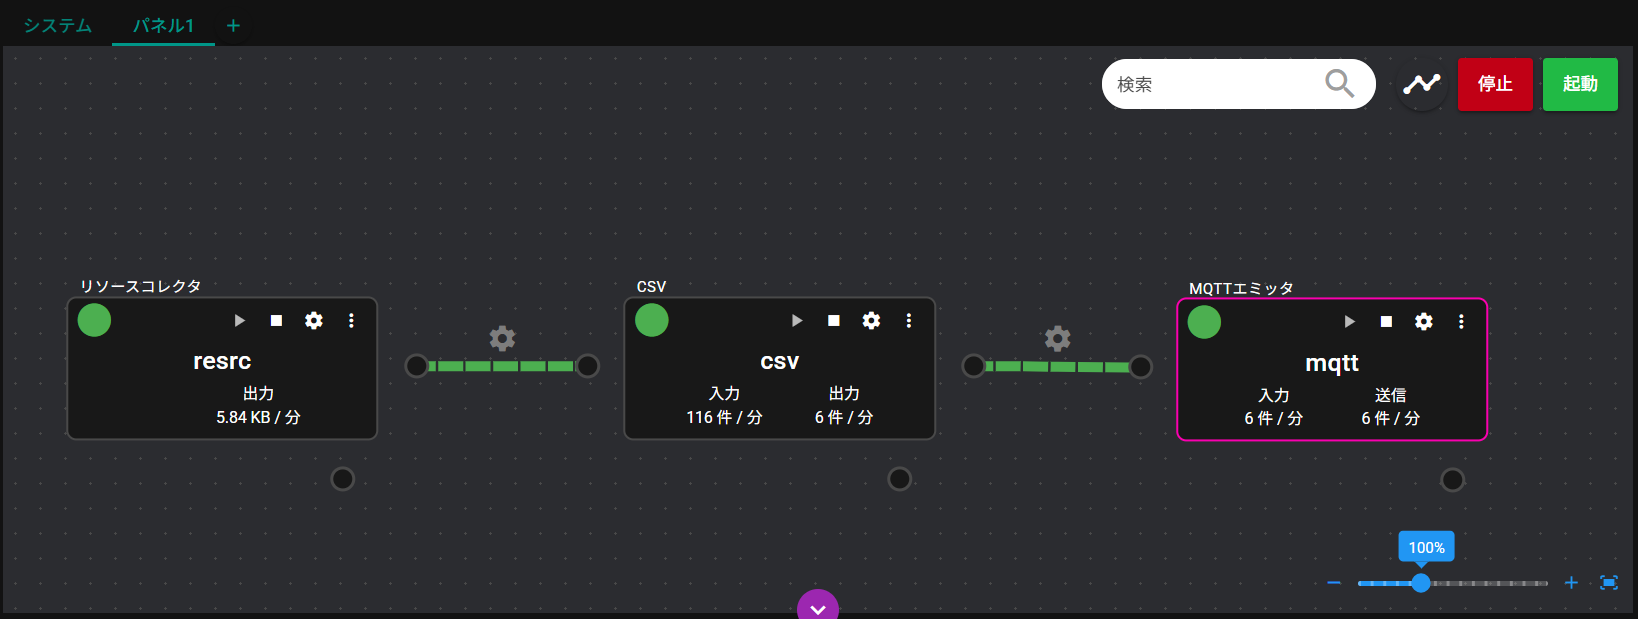Click the play icon on resrc node
Viewport: 1638px width, 619px height.
pos(239,321)
